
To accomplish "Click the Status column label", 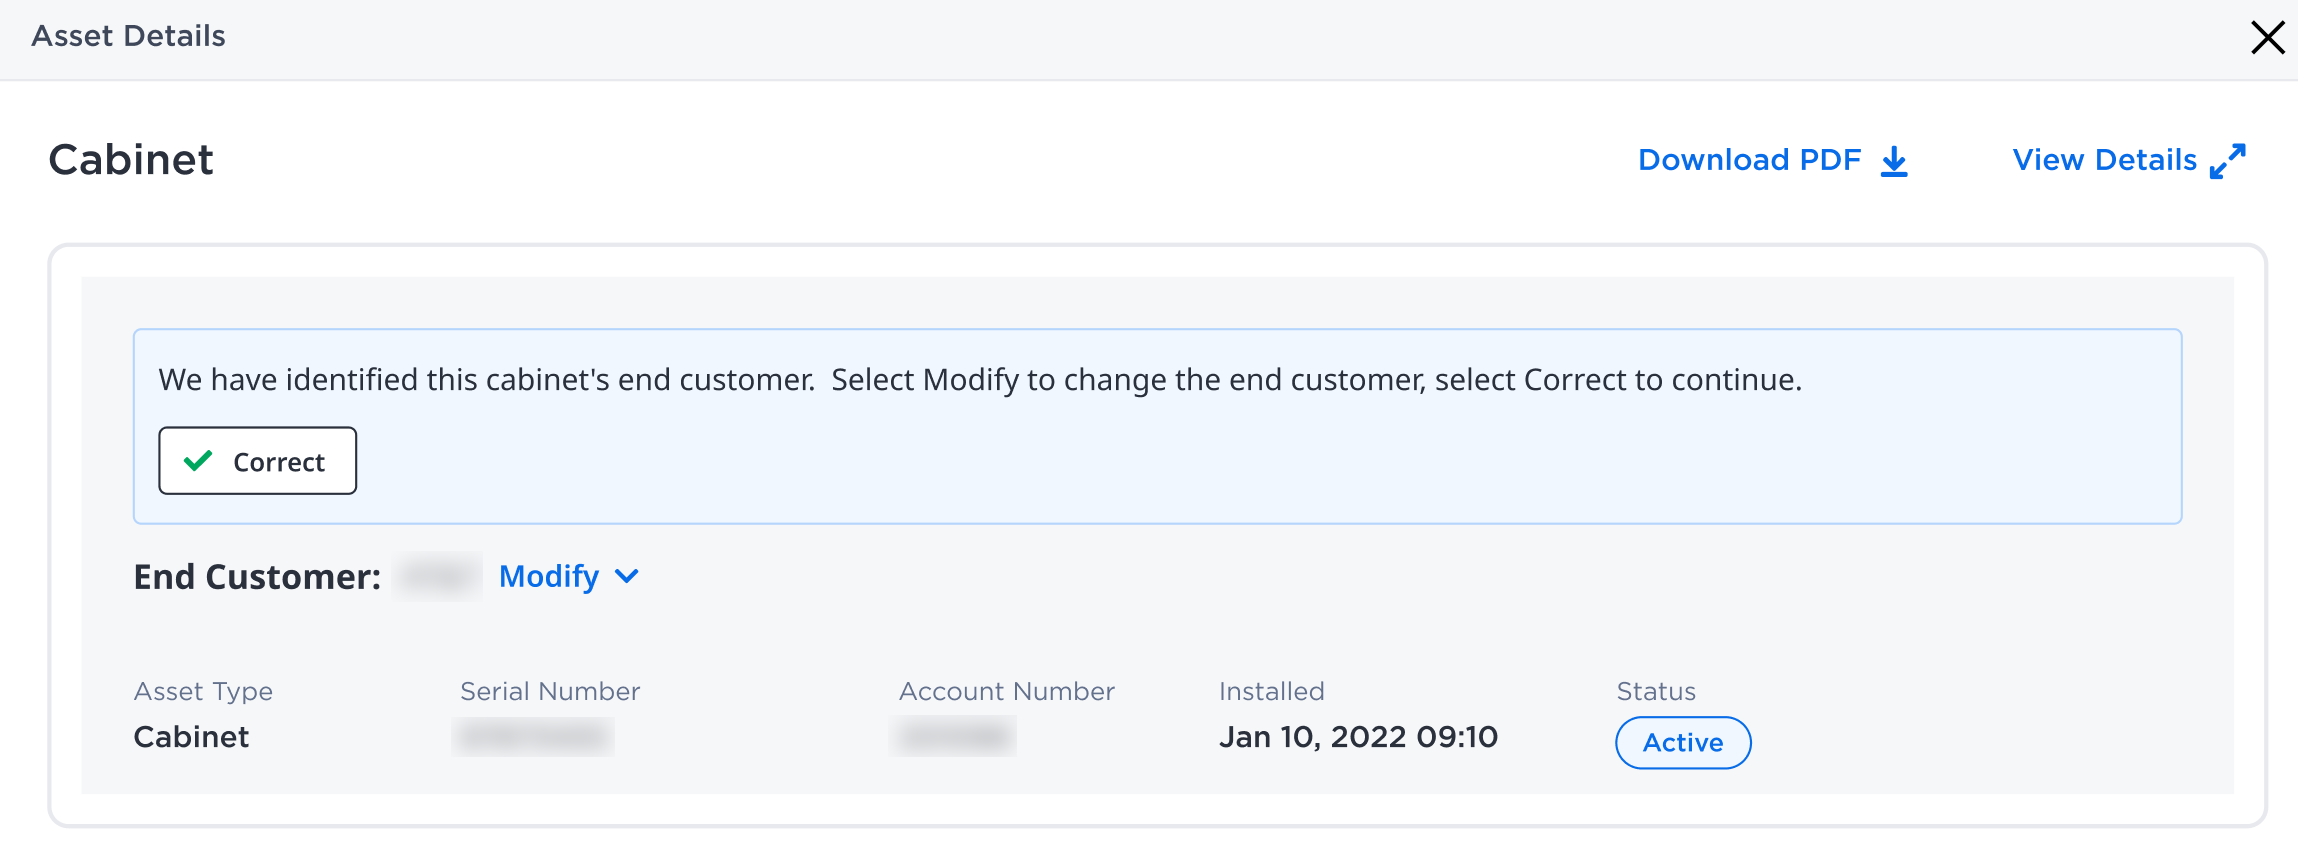I will [1656, 692].
